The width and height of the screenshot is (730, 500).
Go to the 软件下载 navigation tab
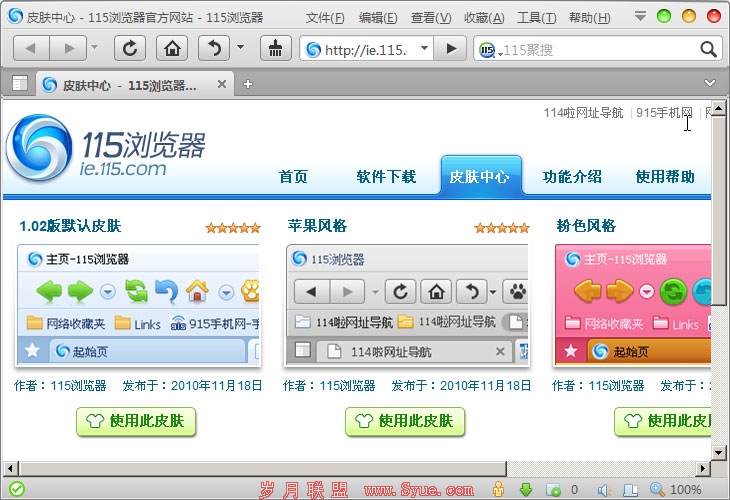pyautogui.click(x=386, y=176)
